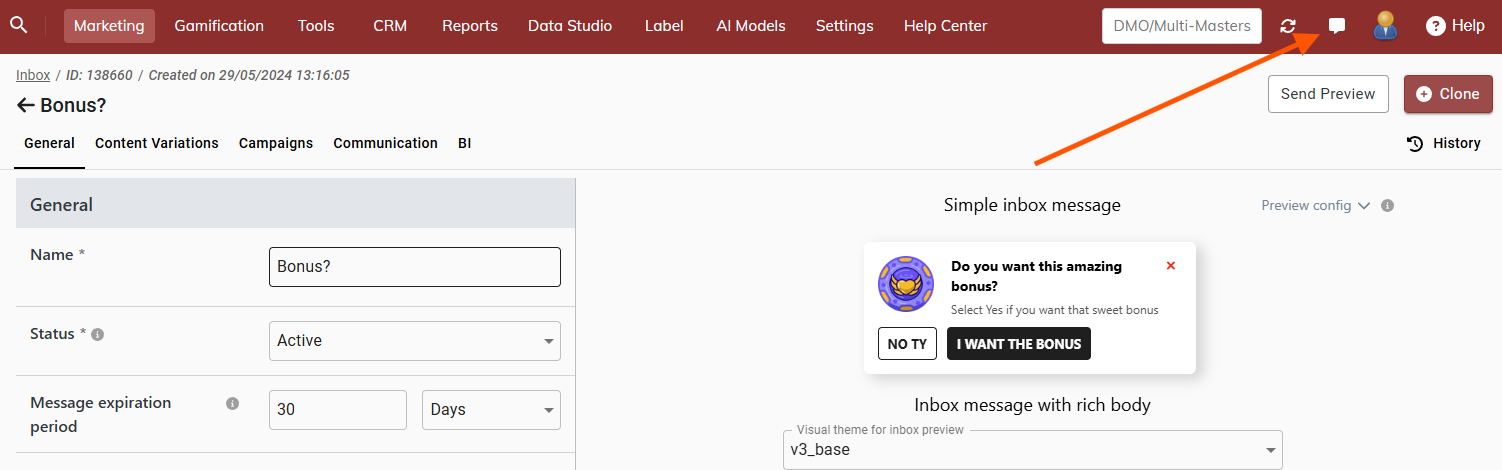
Task: Open the History panel
Action: coord(1444,144)
